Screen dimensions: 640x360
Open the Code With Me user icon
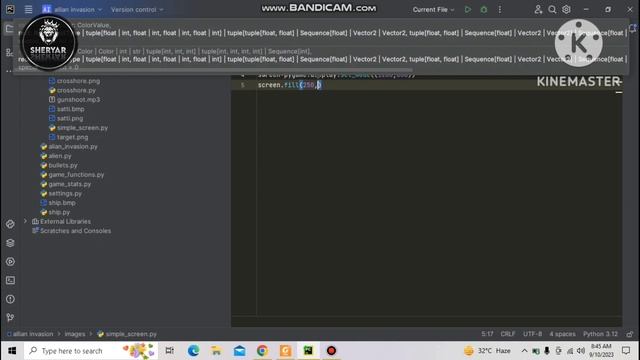pyautogui.click(x=538, y=9)
